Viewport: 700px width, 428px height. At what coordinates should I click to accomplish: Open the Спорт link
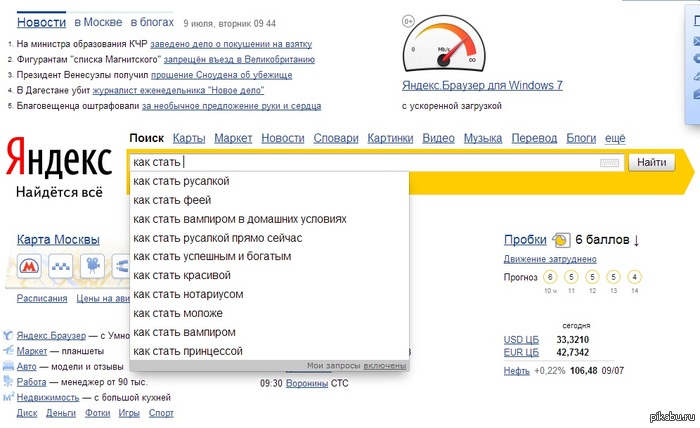(161, 413)
